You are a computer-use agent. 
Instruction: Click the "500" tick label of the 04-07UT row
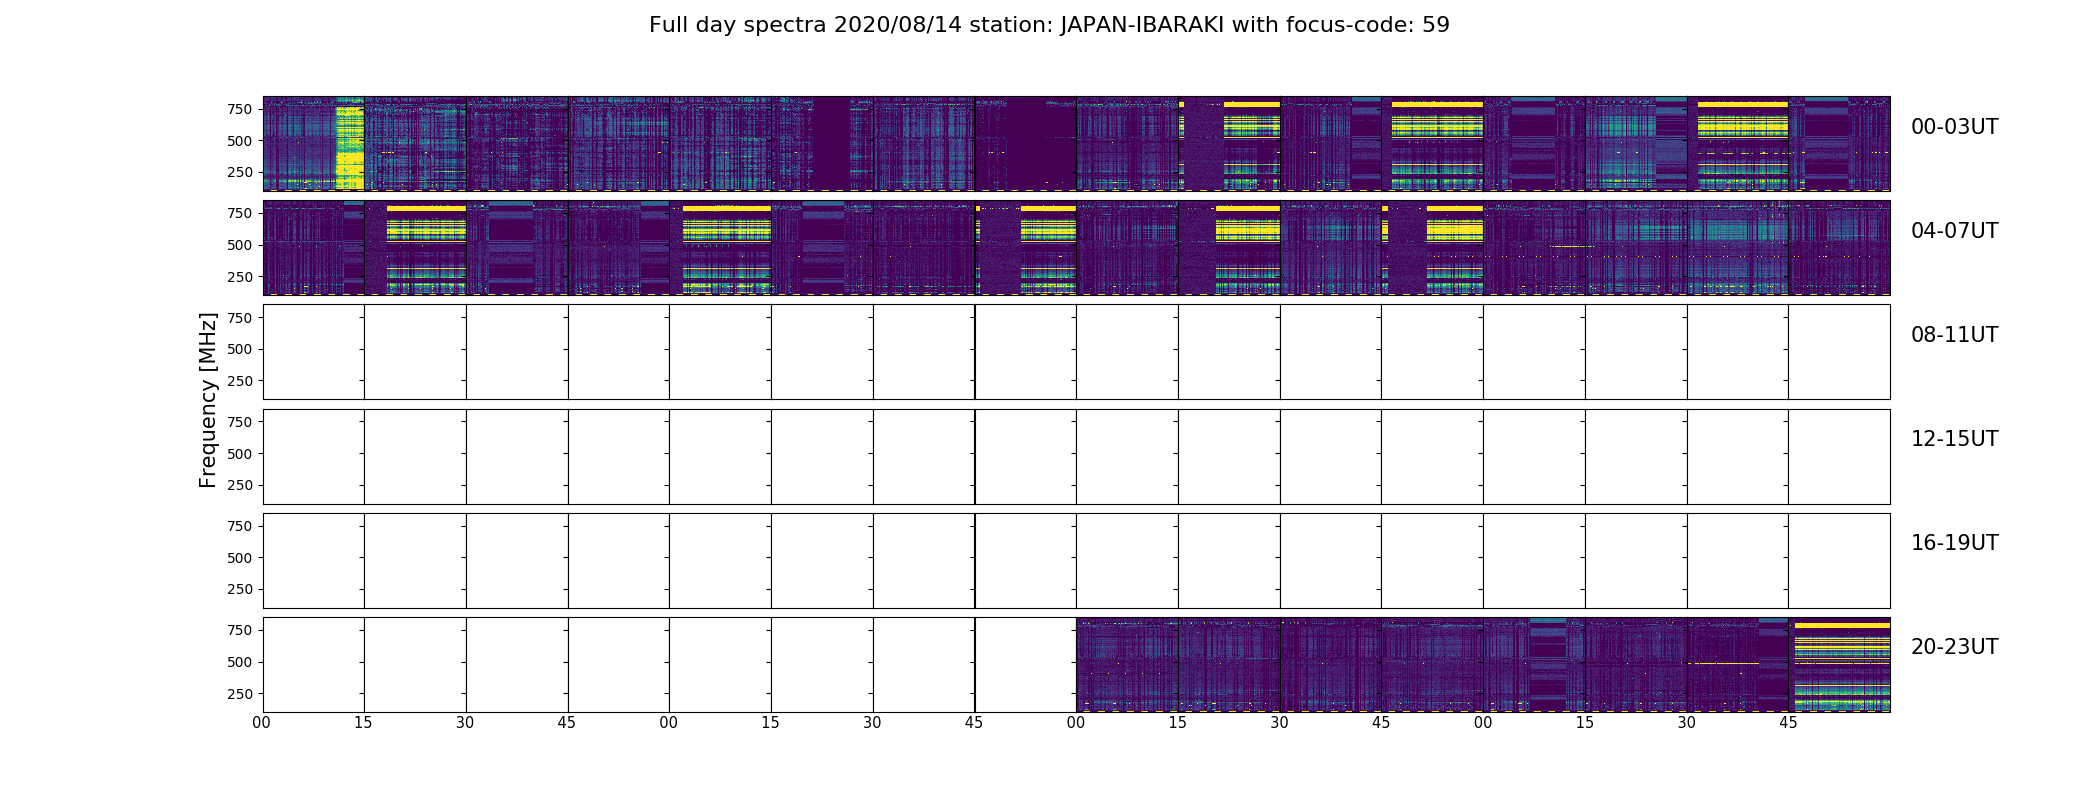pos(240,245)
